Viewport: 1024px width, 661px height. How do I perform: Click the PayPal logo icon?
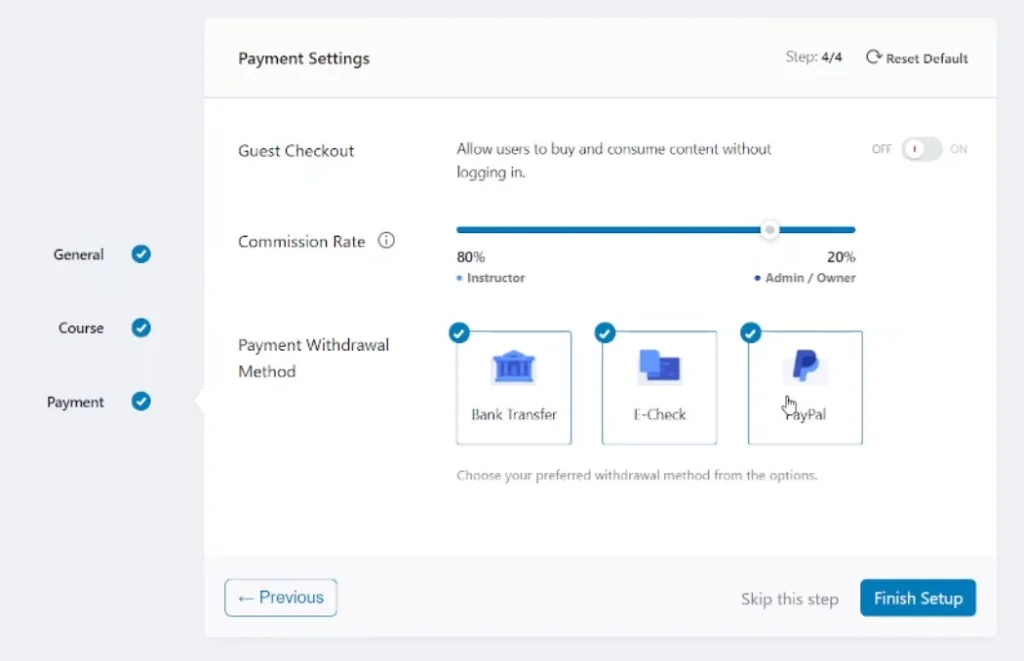805,365
